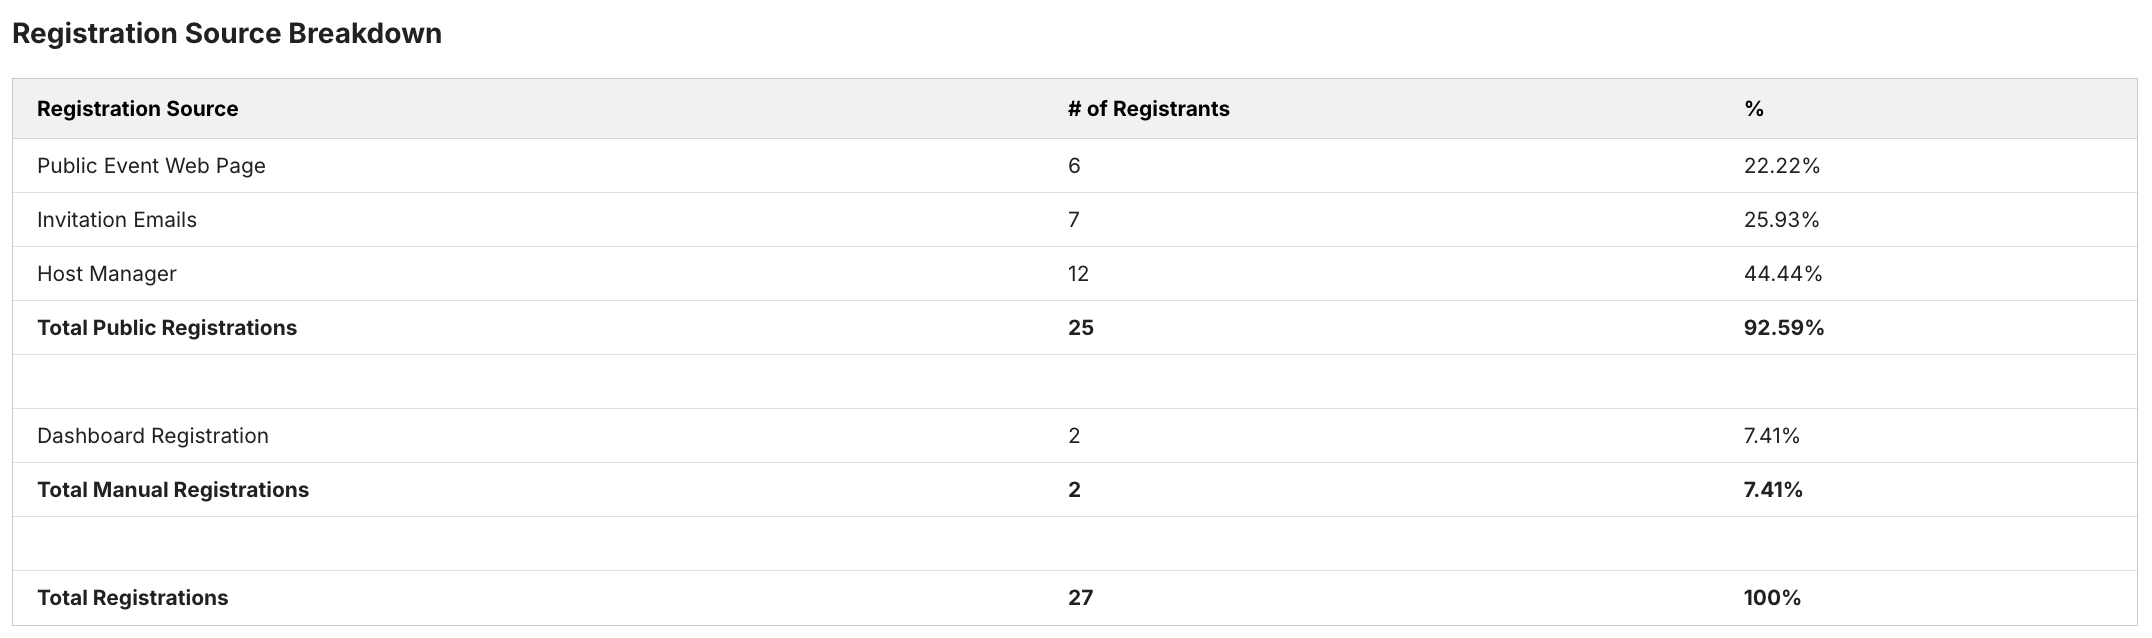The width and height of the screenshot is (2152, 638).
Task: Select the 100% total registrations percentage
Action: pos(1772,598)
